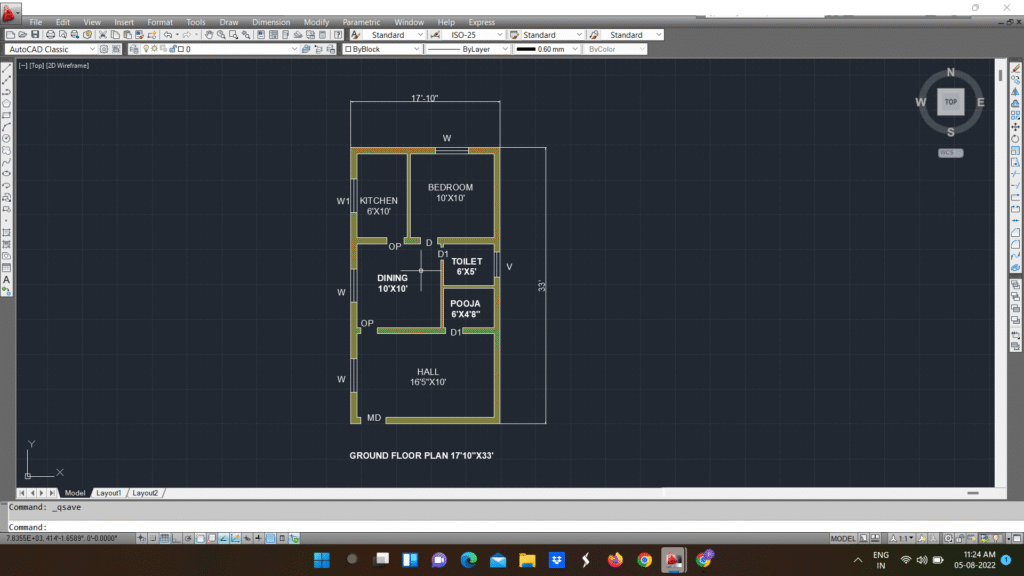The height and width of the screenshot is (576, 1024).
Task: Click the Dimension Style icon beside ISO-25
Action: click(435, 35)
